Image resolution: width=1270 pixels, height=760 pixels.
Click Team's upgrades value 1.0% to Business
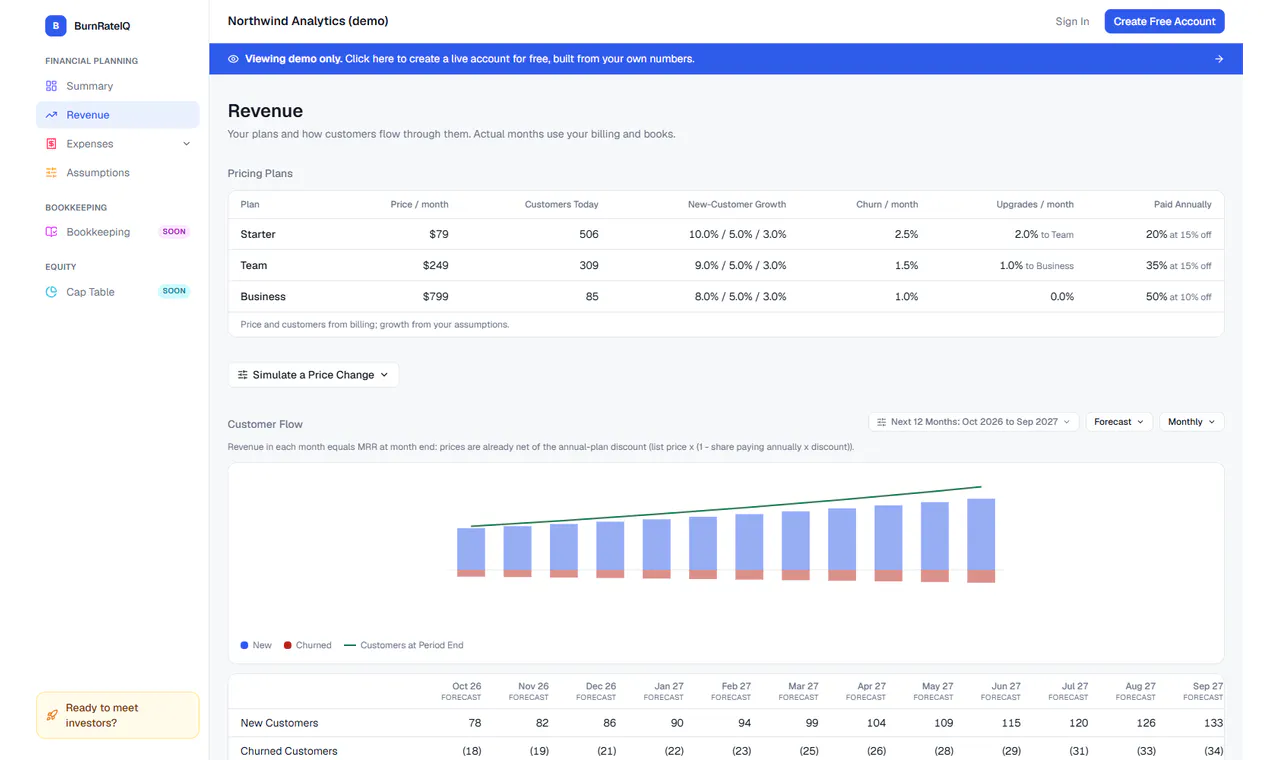pos(1037,265)
